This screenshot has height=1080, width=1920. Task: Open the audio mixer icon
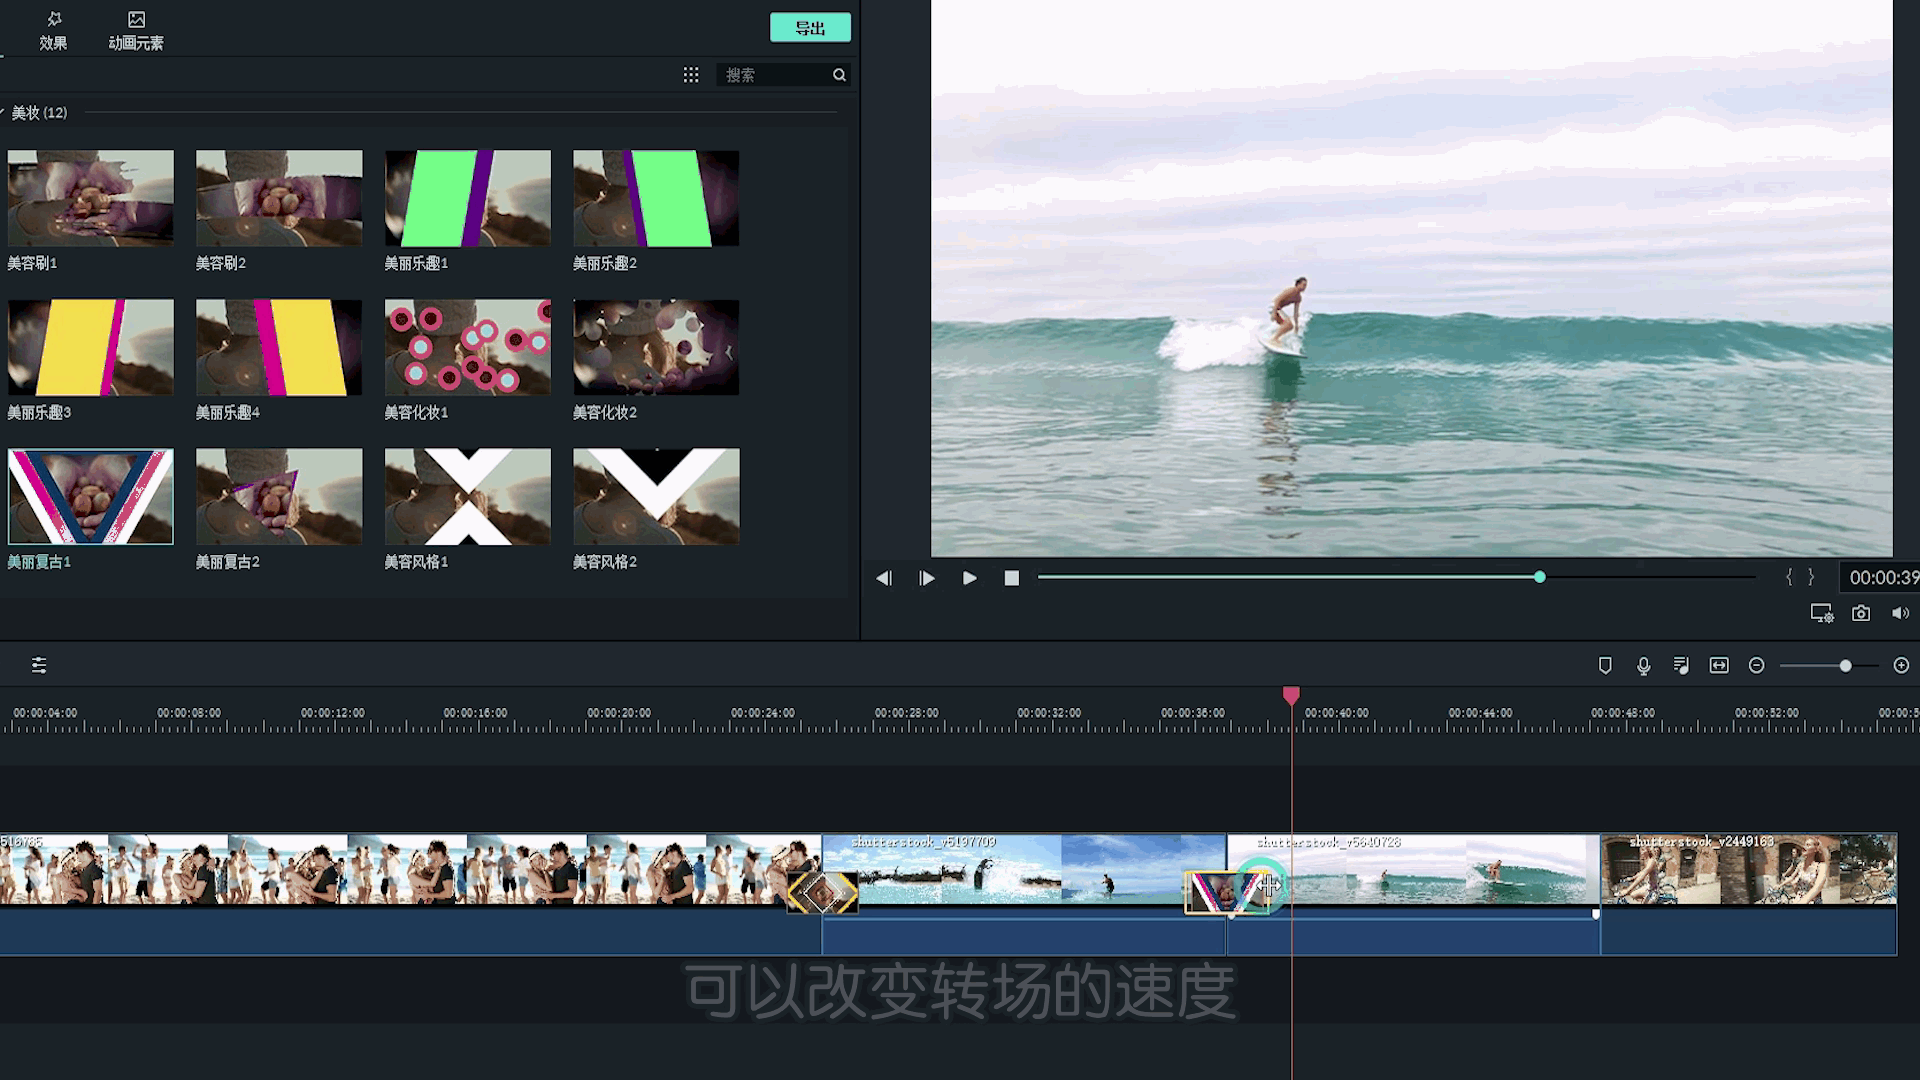click(x=1681, y=666)
